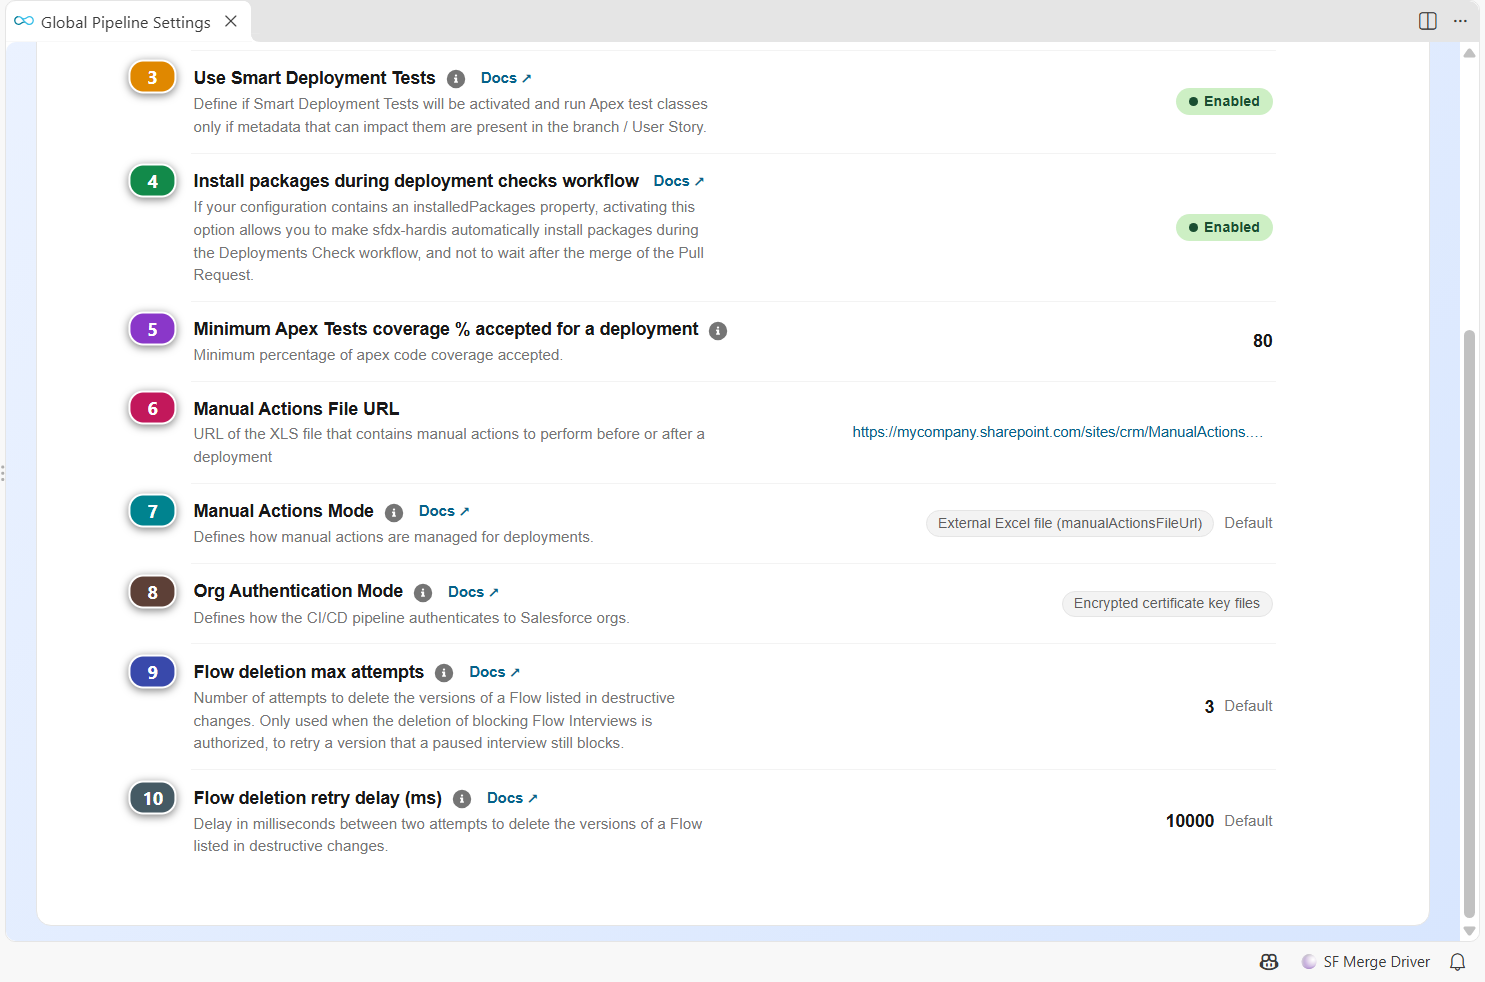The height and width of the screenshot is (982, 1485).
Task: Click Enabled badge for Install packages setting
Action: coord(1224,227)
